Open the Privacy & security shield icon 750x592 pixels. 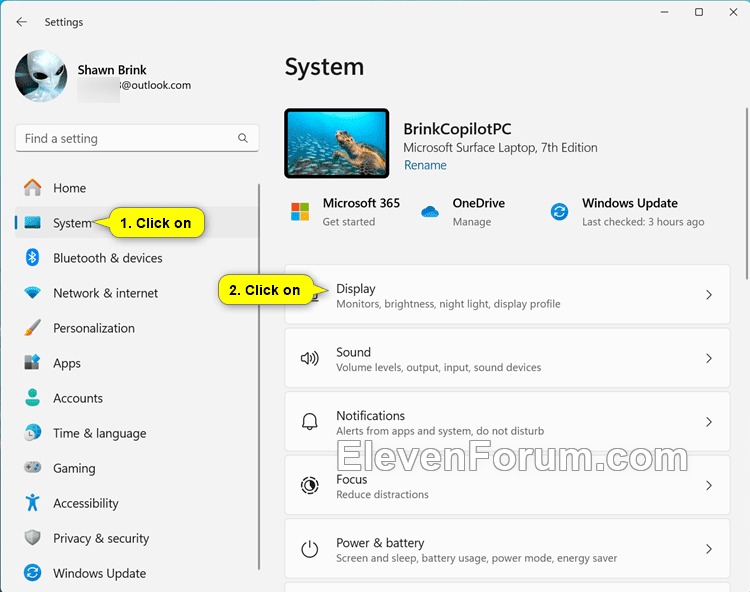(33, 537)
